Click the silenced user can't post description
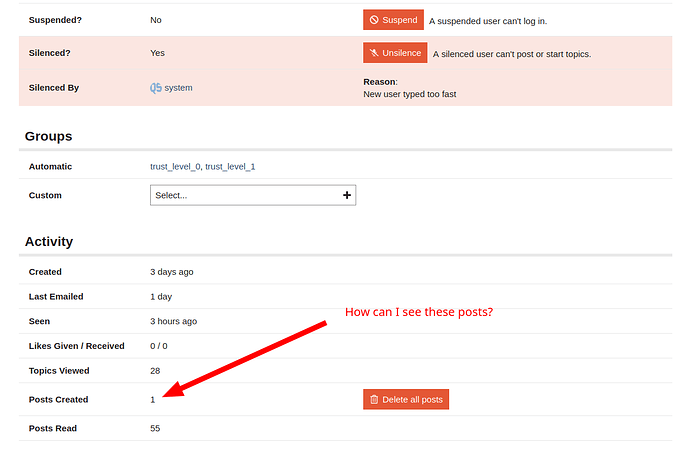This screenshot has height=449, width=690. pyautogui.click(x=512, y=54)
